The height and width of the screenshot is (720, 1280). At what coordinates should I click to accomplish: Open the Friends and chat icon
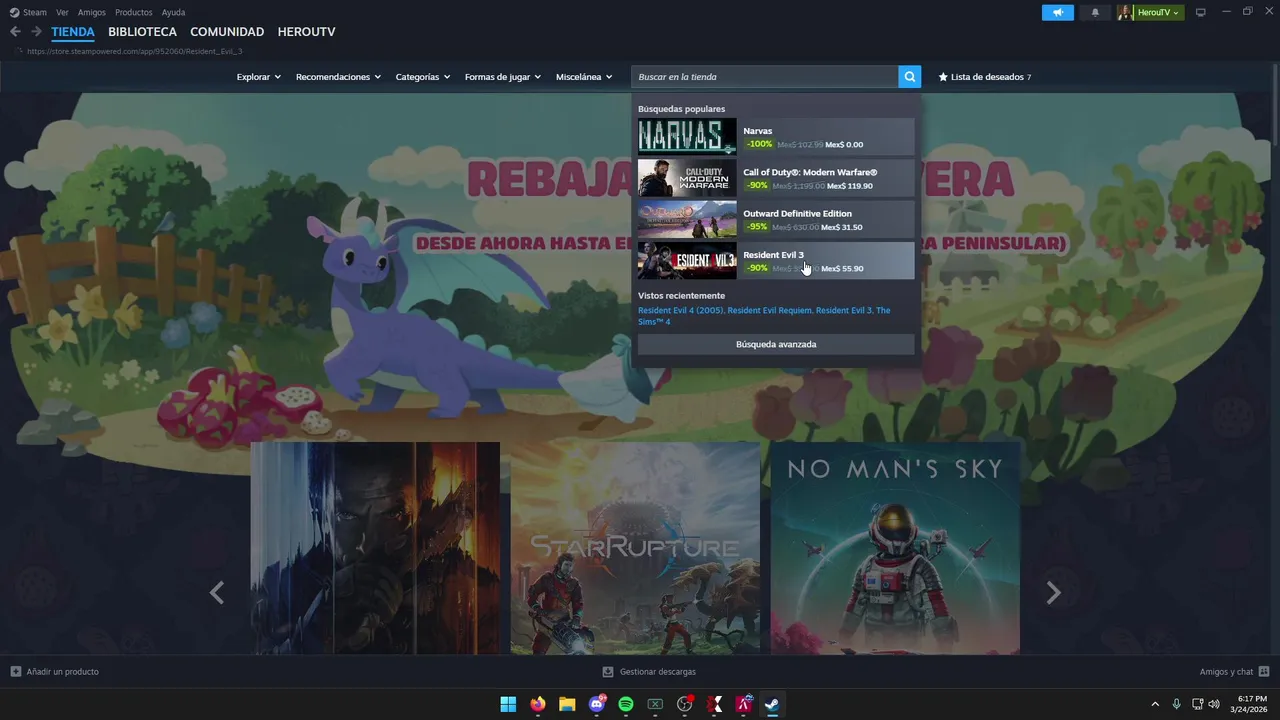1264,672
